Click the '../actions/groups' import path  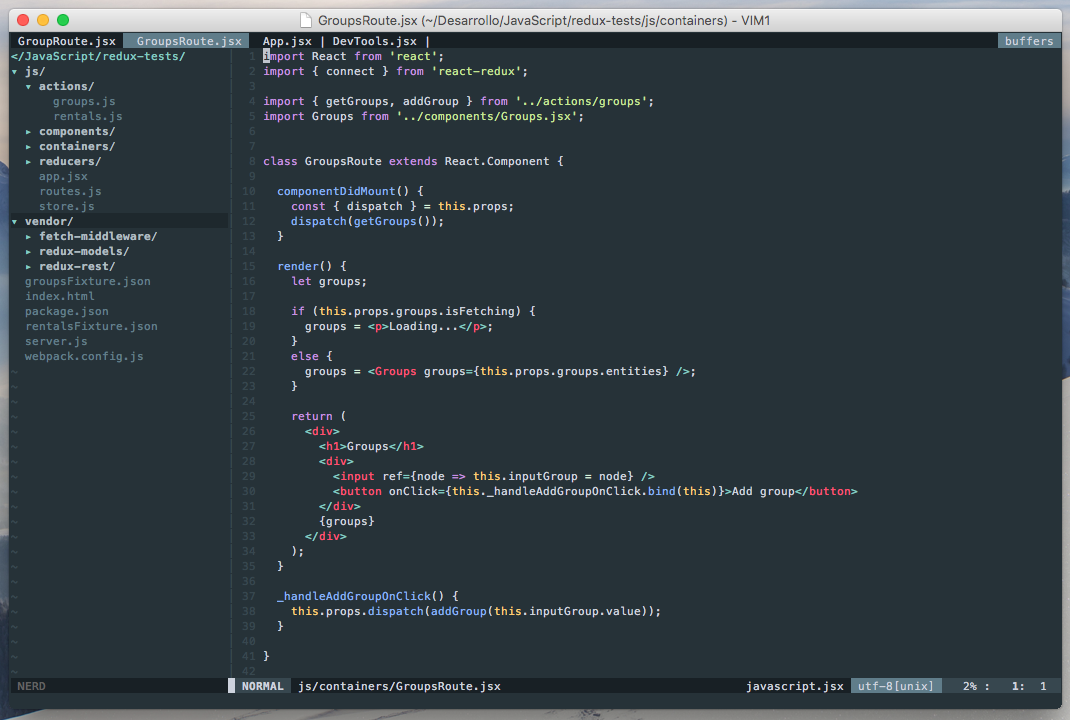tap(581, 102)
